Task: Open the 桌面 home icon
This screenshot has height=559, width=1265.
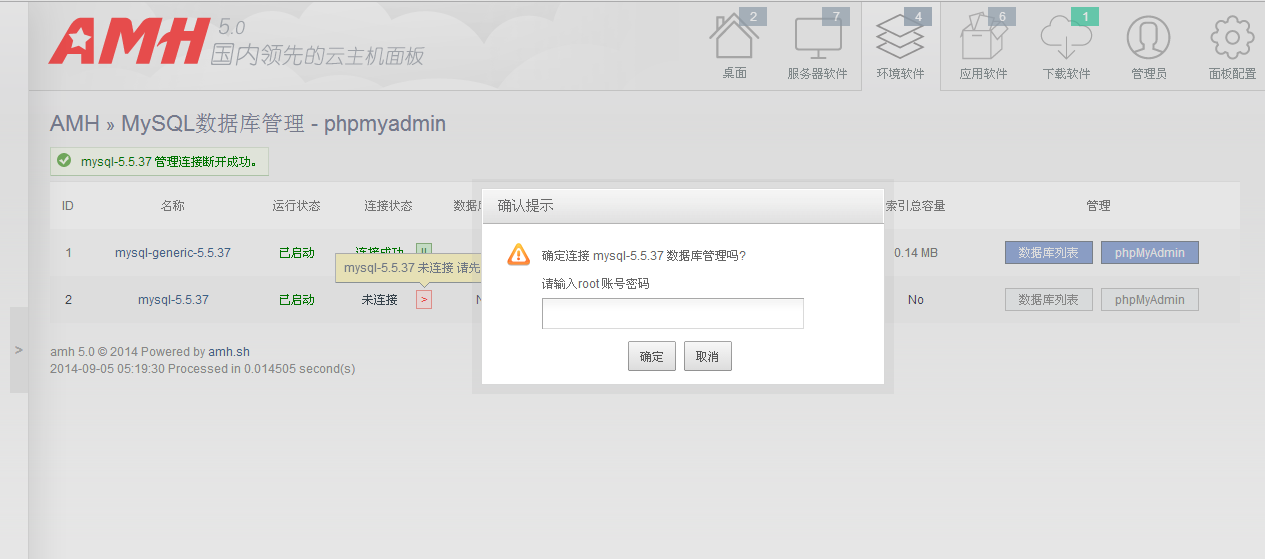Action: coord(734,45)
